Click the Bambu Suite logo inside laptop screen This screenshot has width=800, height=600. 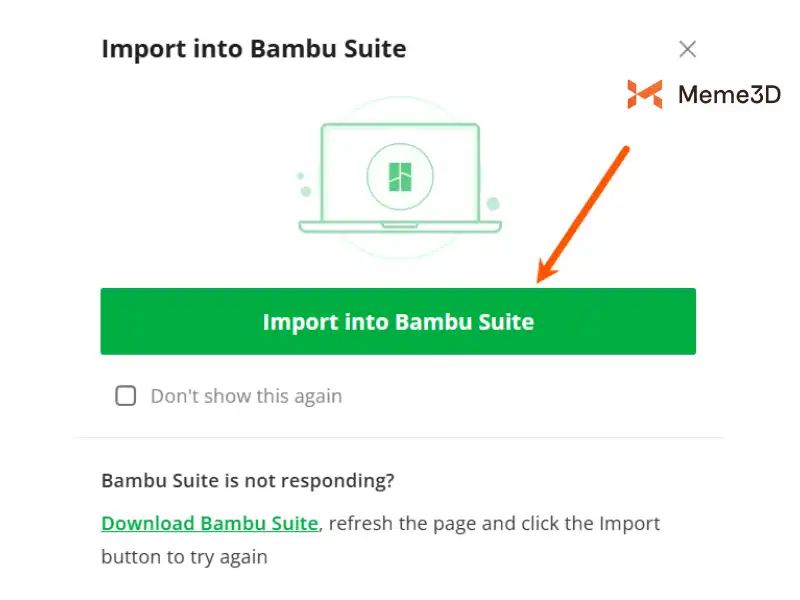coord(400,176)
